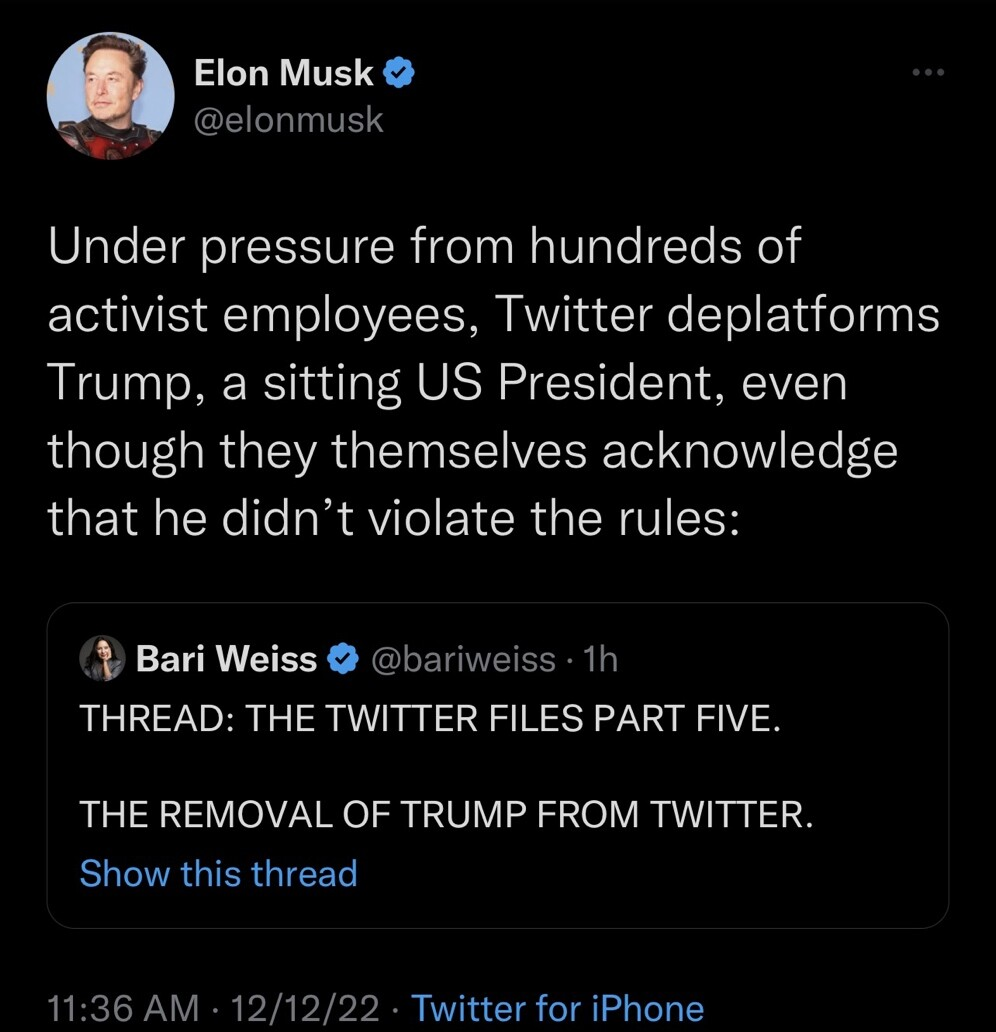Click empty space right of Show this thread
996x1032 pixels.
click(x=650, y=873)
